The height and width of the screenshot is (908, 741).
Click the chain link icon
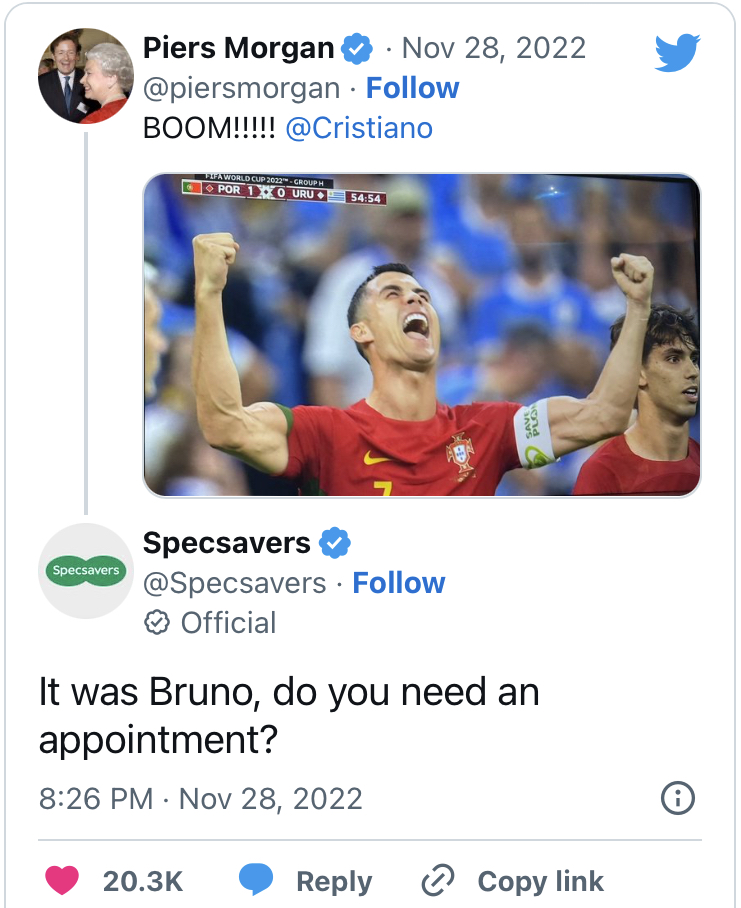[438, 881]
